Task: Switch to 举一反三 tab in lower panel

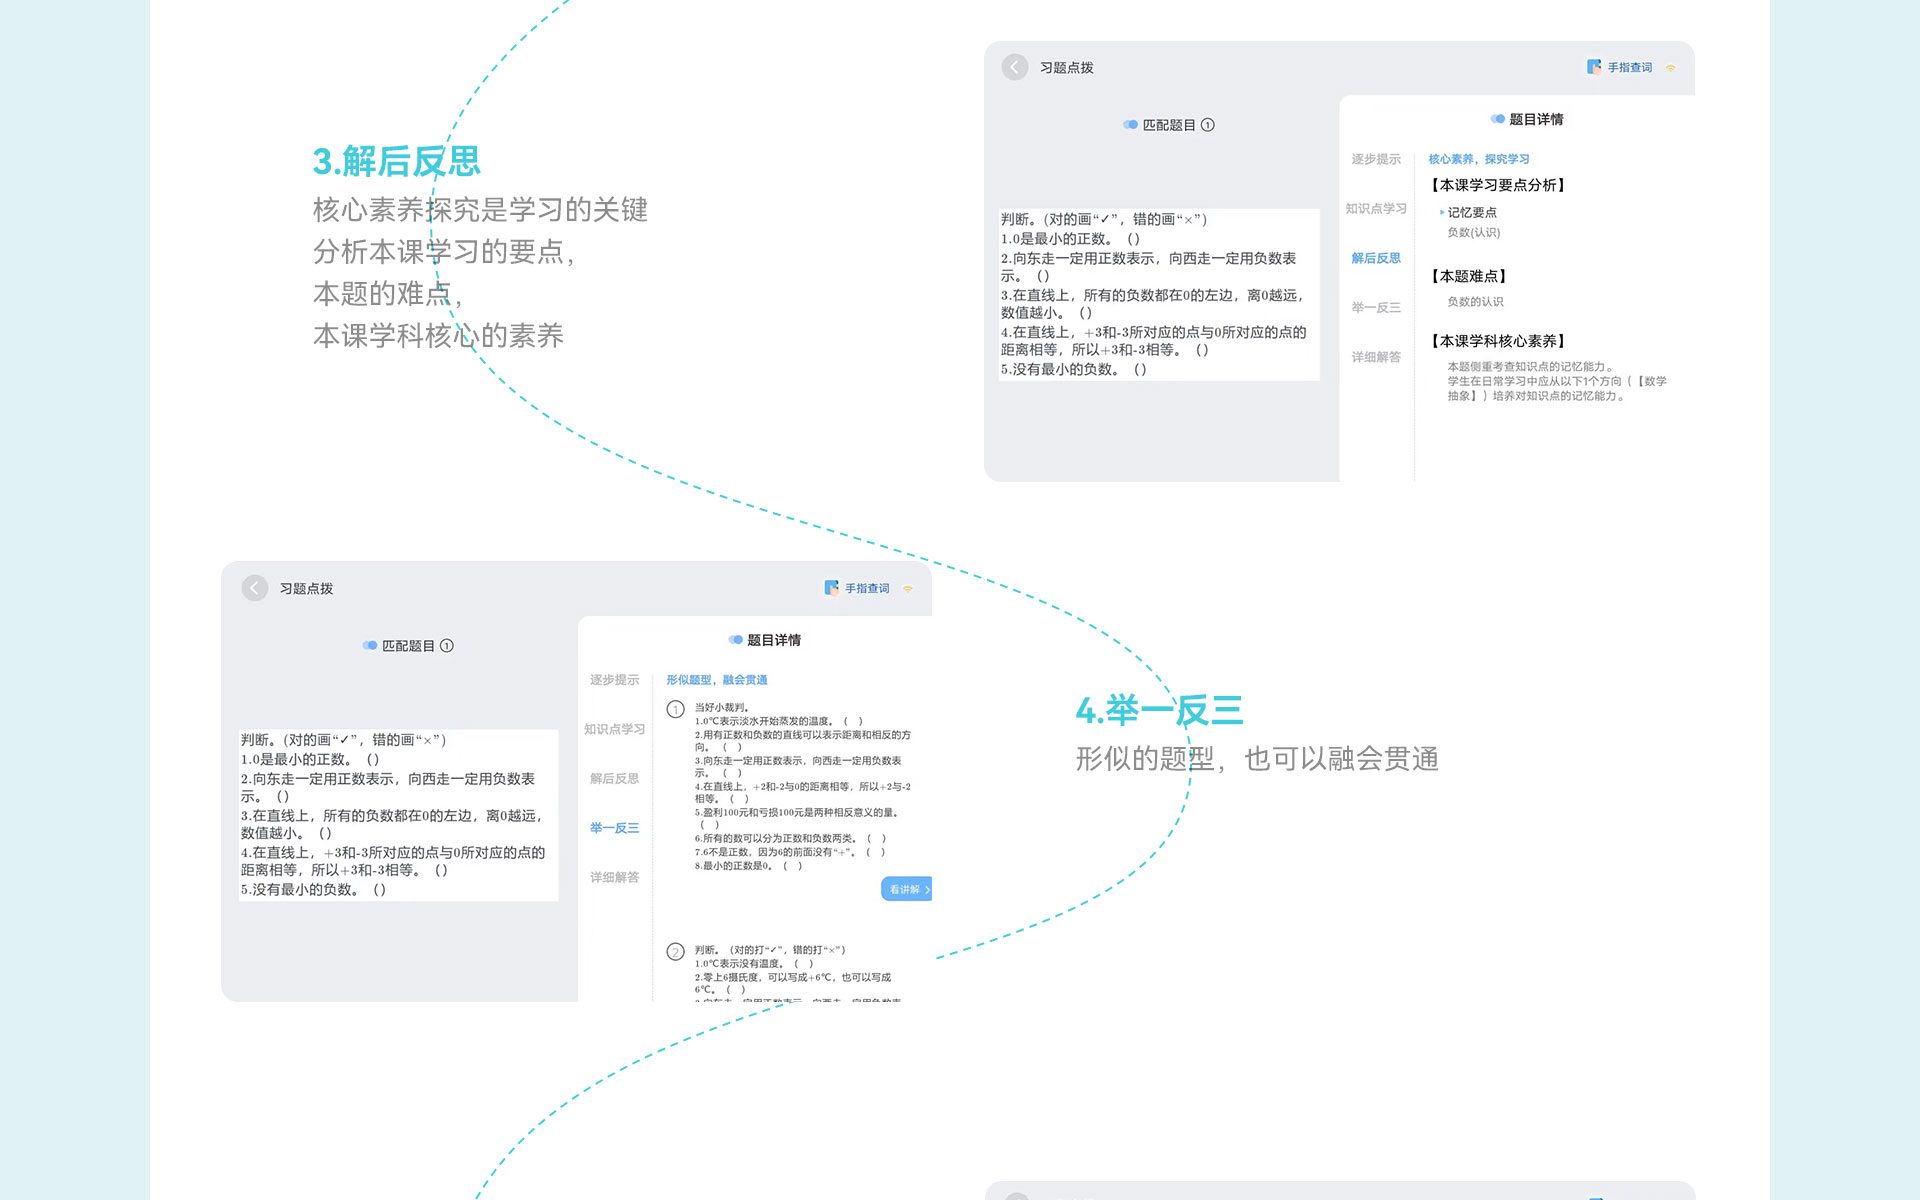Action: click(614, 828)
